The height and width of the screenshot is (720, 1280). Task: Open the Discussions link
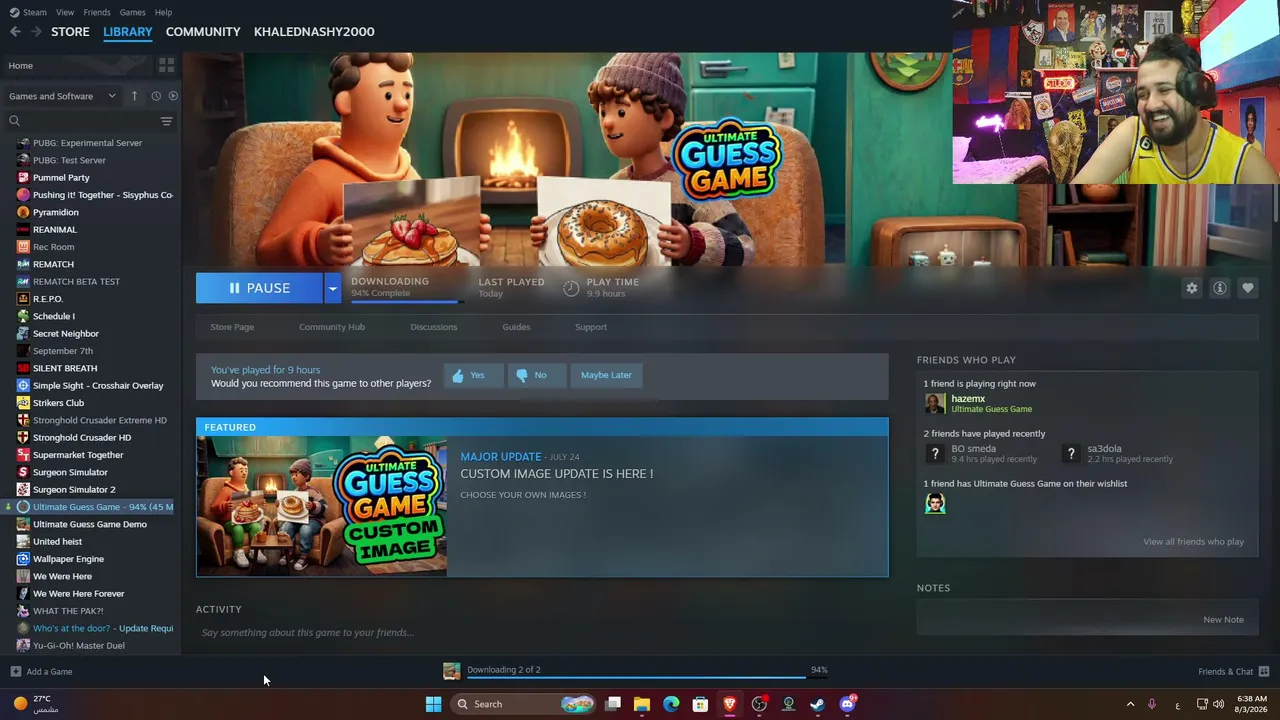point(434,327)
